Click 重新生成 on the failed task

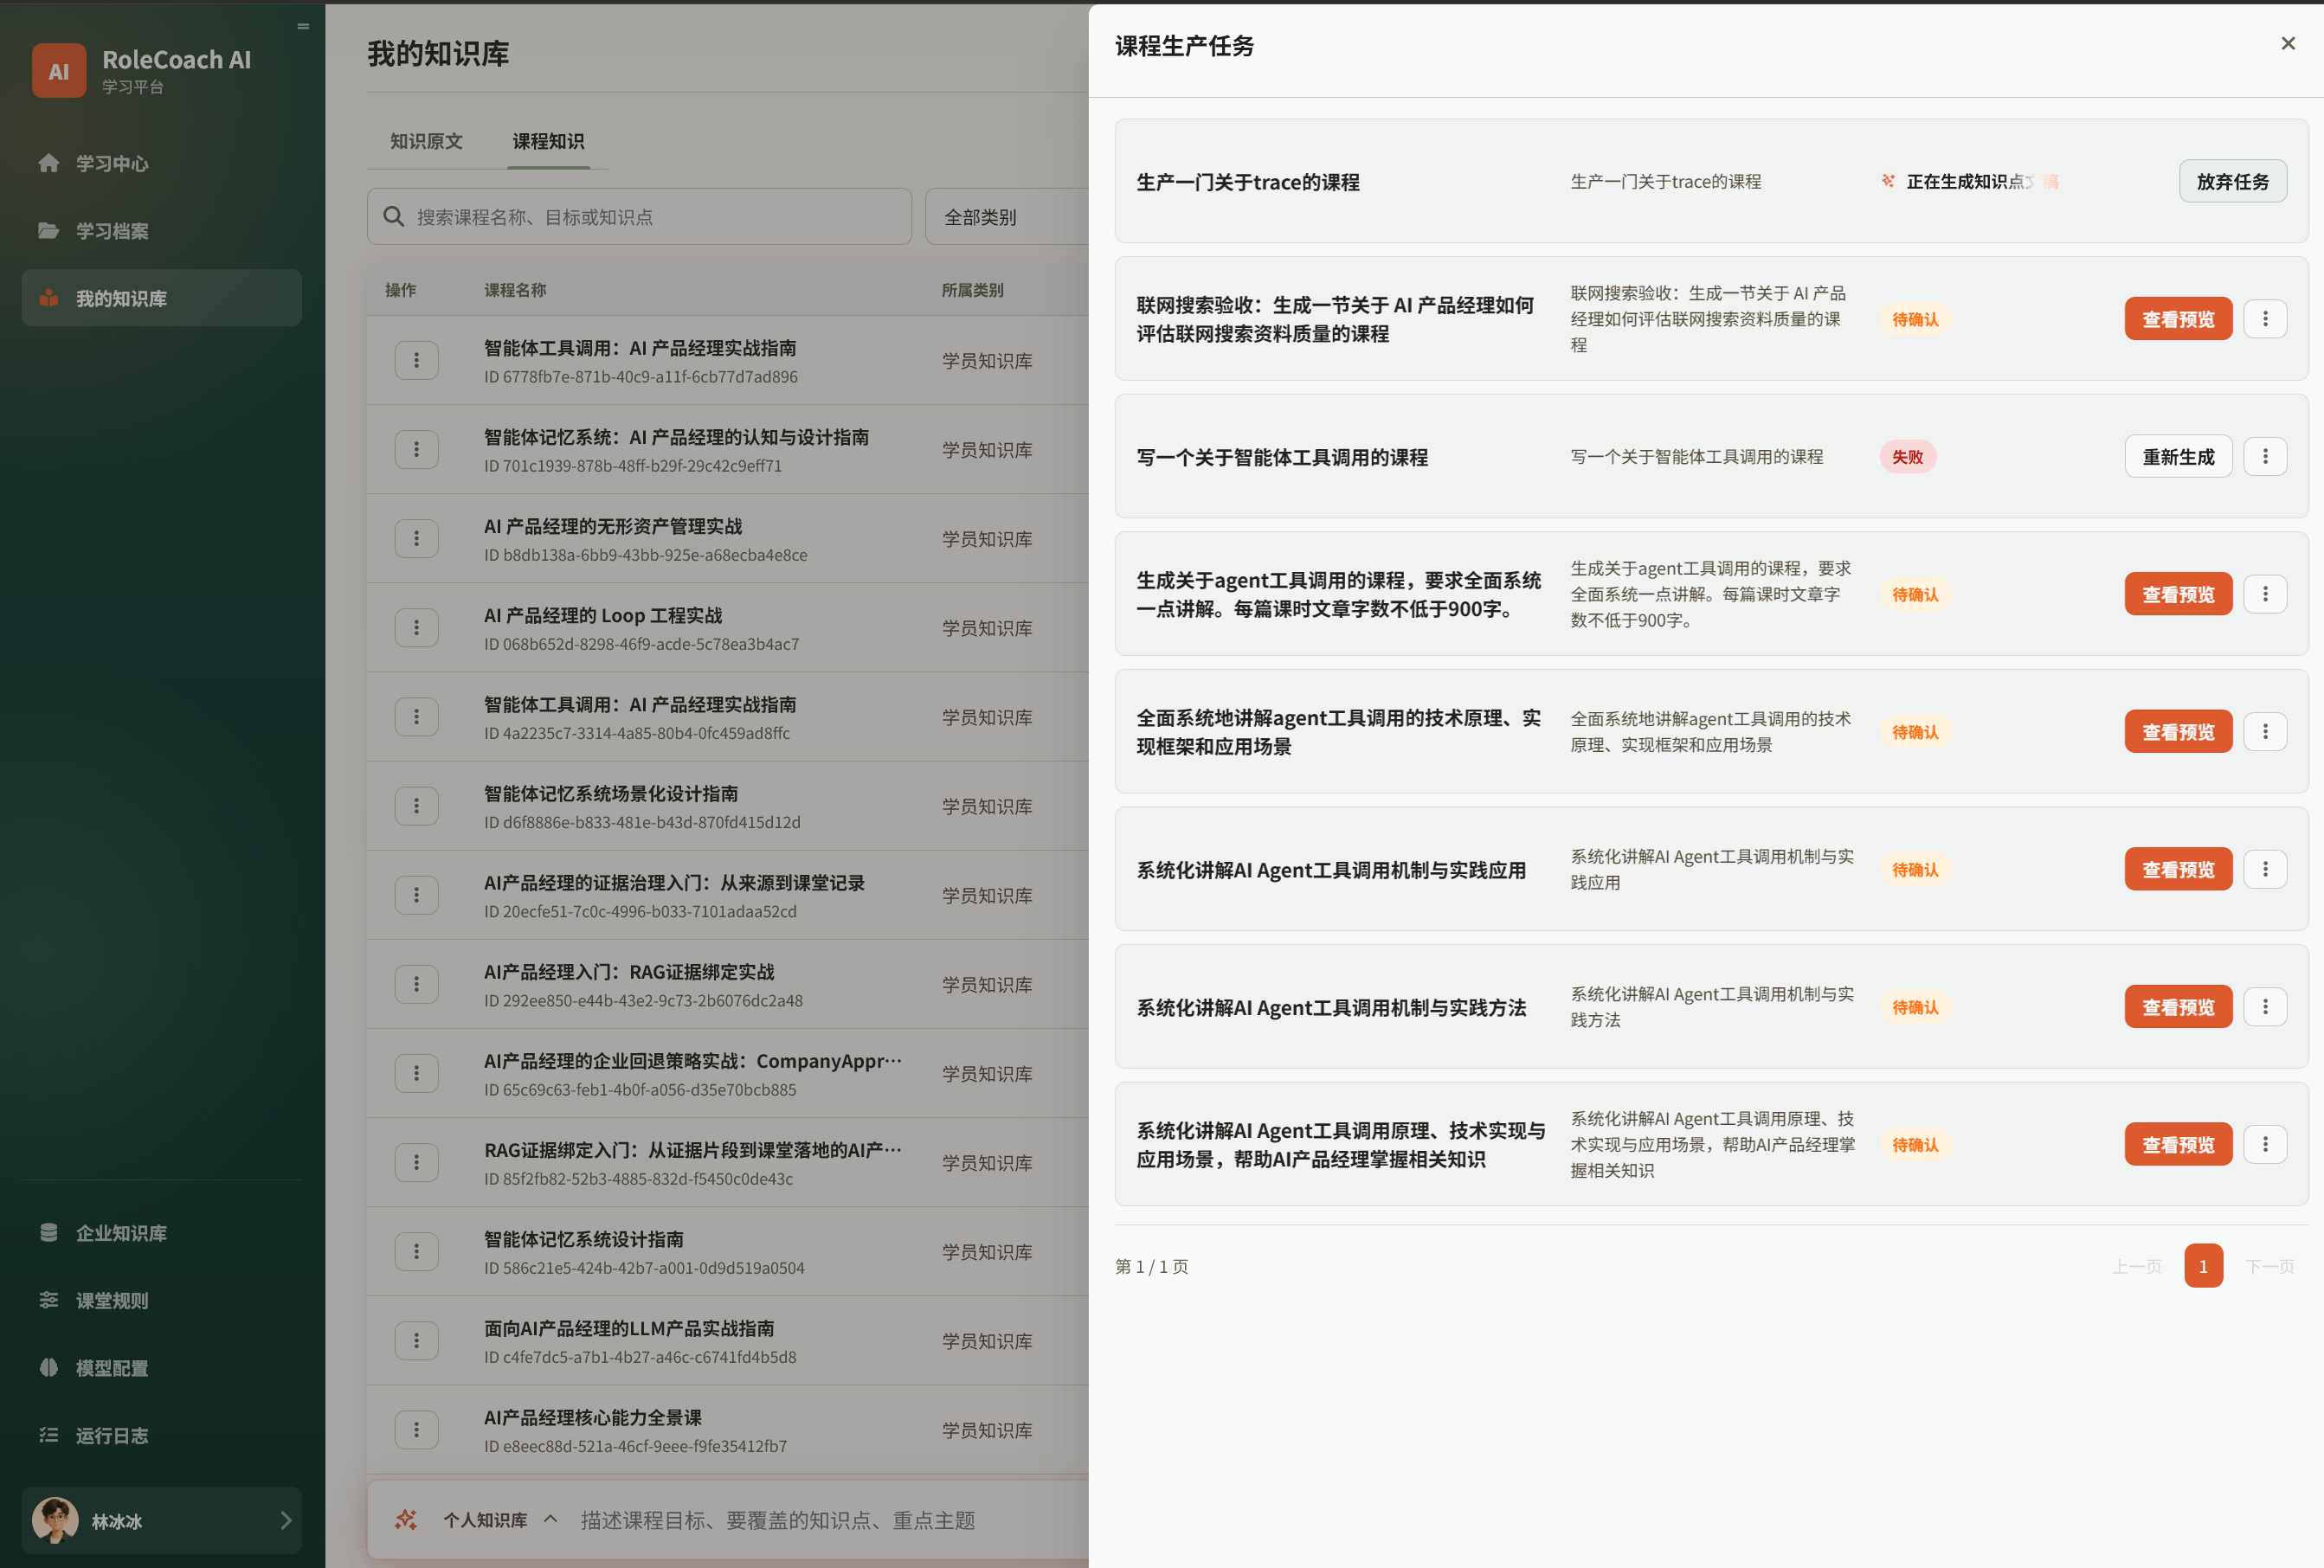coord(2178,457)
